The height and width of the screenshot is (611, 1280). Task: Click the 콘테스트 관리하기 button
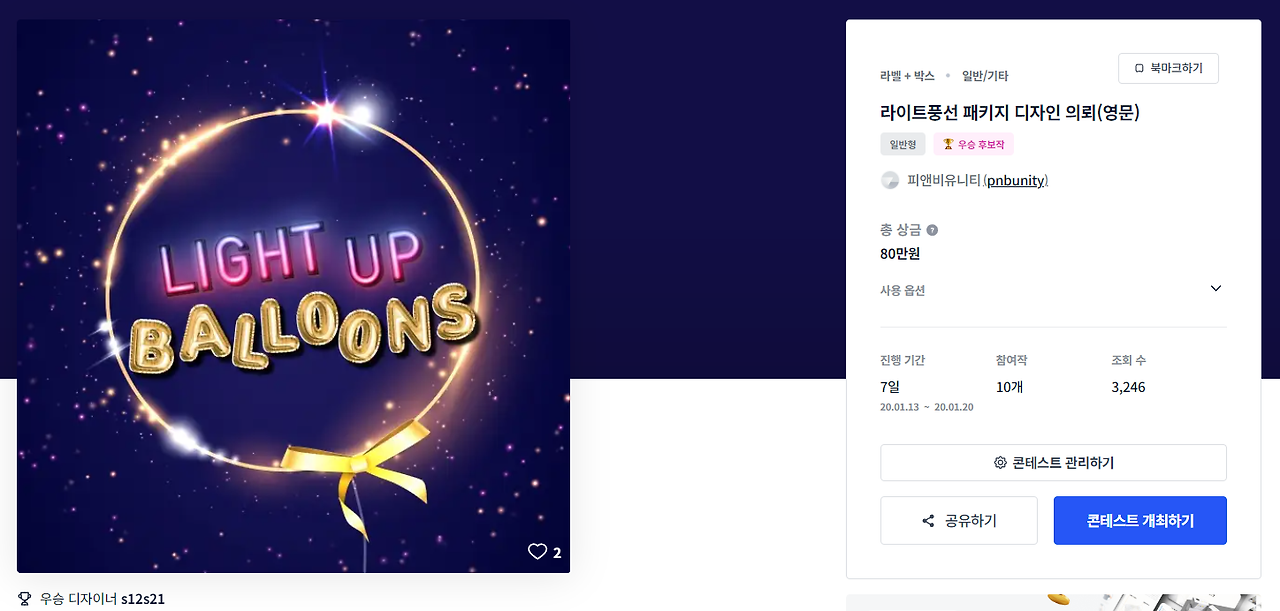[1053, 463]
